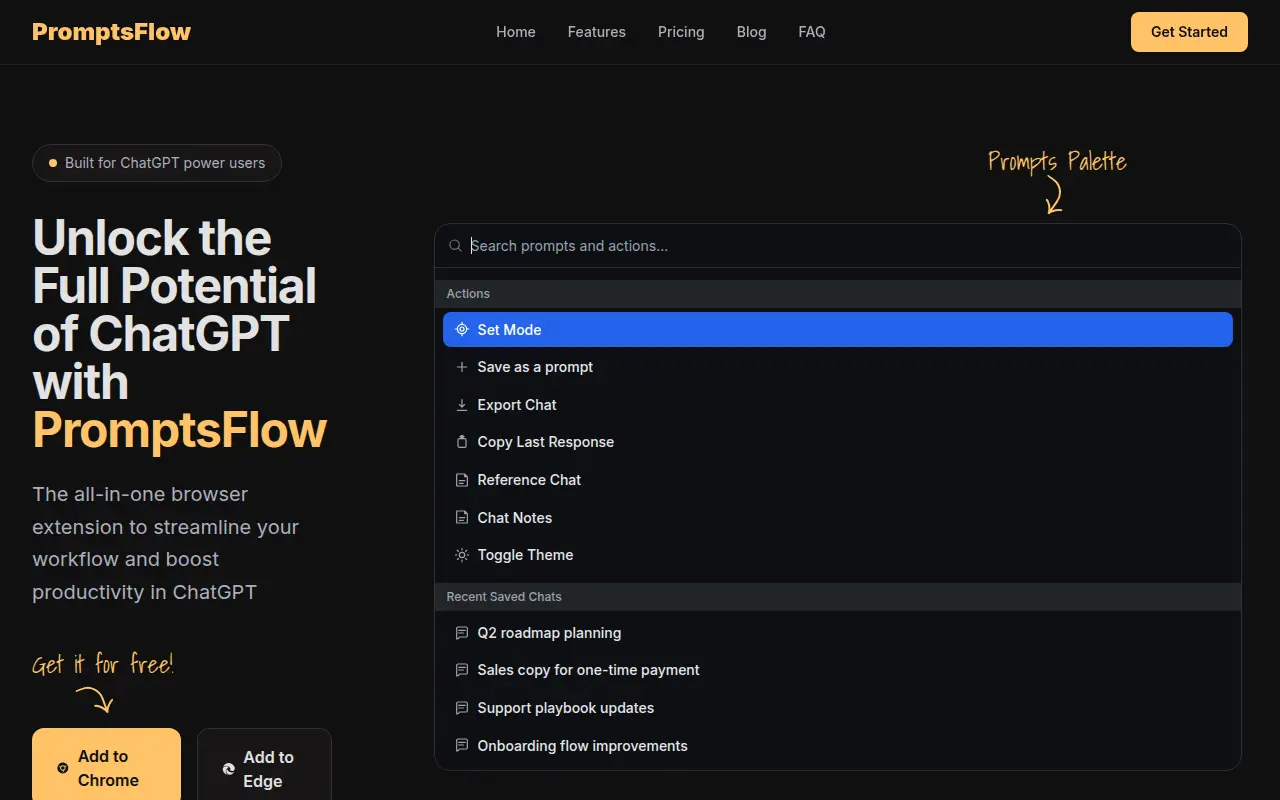Screen dimensions: 1280x800
Task: Click the clipboard icon for Copy Last Response
Action: tap(462, 442)
